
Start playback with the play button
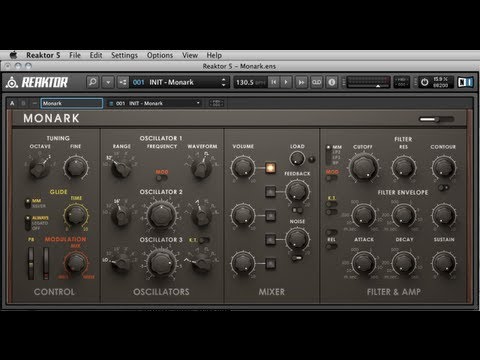coord(286,82)
